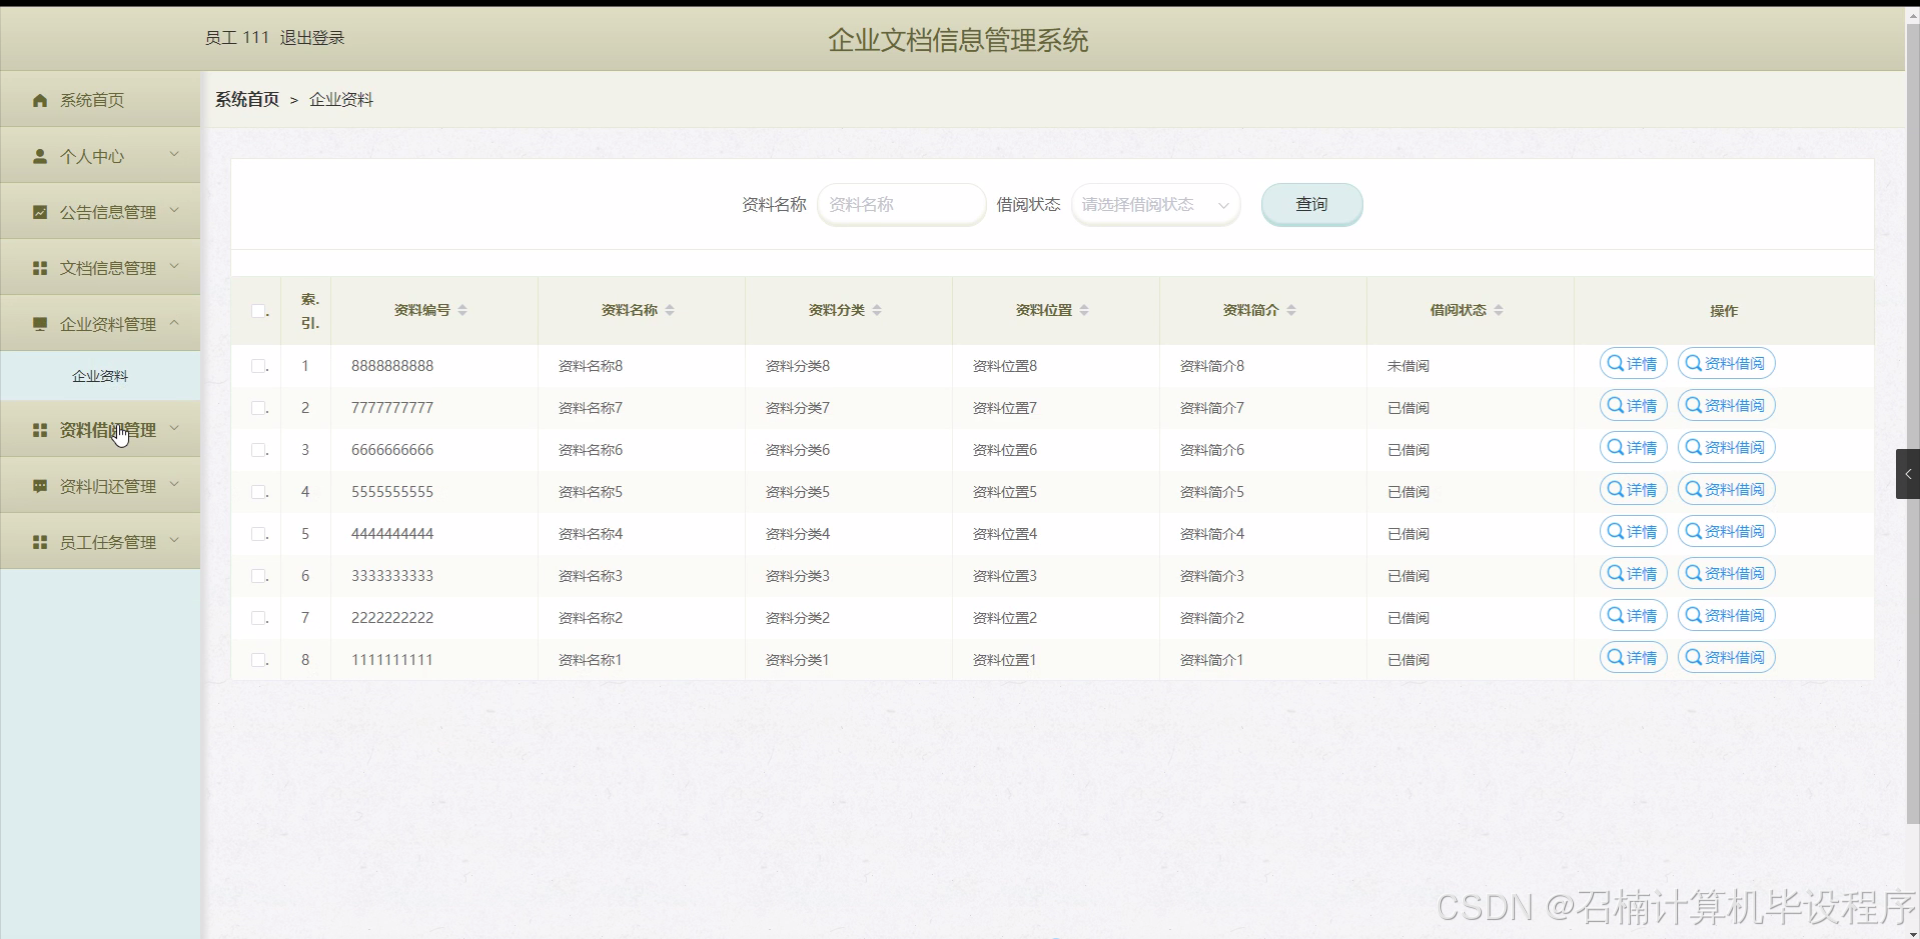The height and width of the screenshot is (939, 1920).
Task: Open the 公告信息管理 sidebar menu
Action: coord(100,211)
